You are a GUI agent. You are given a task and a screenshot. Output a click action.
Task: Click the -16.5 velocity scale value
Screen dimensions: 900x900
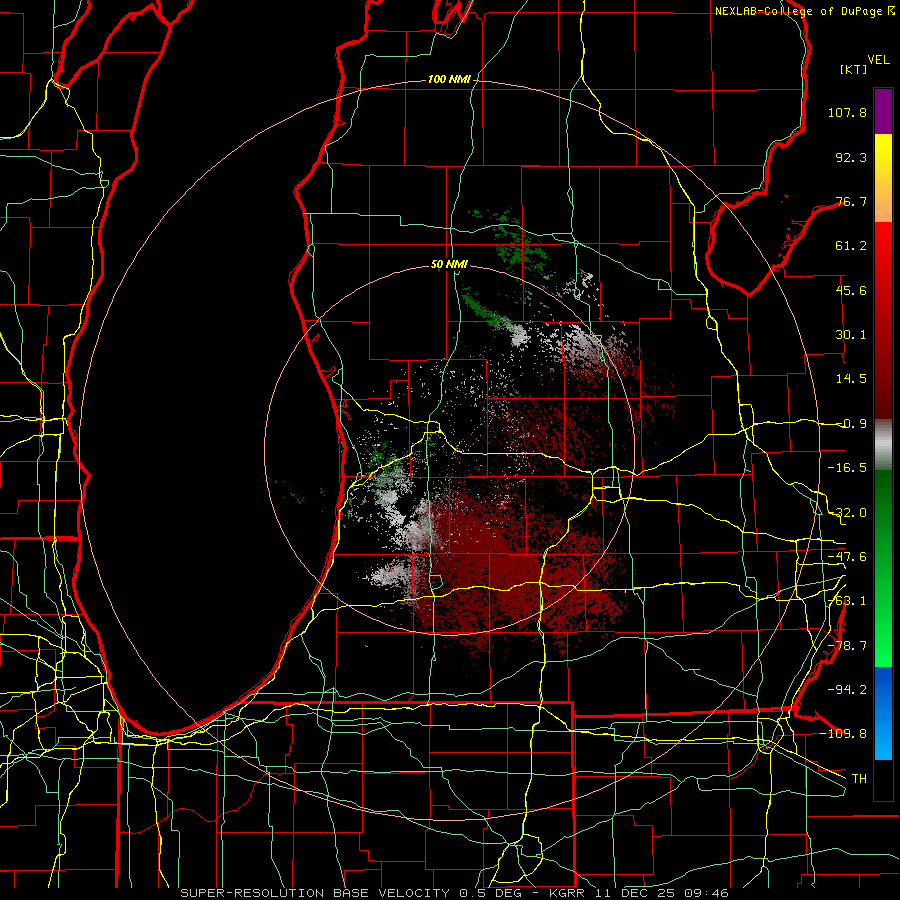coord(847,468)
